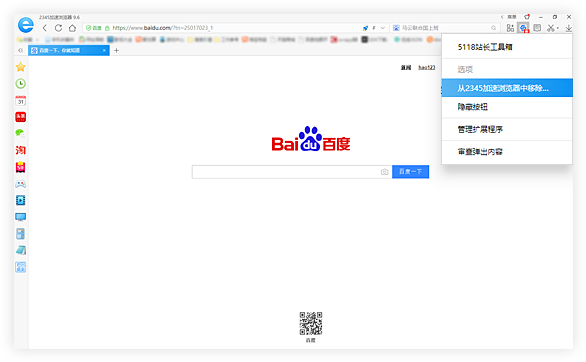Expand the address bar dropdown chevron
This screenshot has height=362, width=586.
[x=383, y=28]
